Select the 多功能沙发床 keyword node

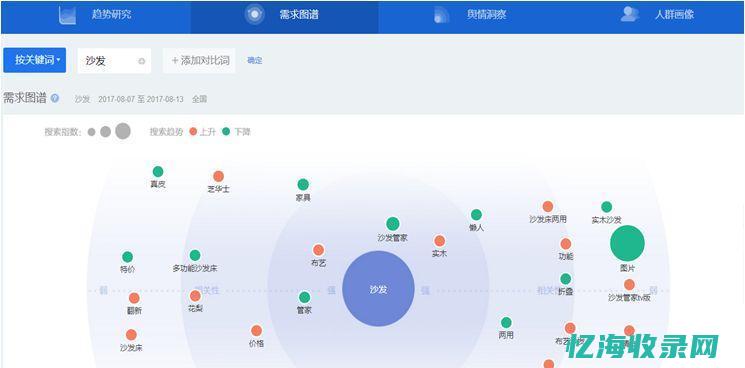(195, 255)
